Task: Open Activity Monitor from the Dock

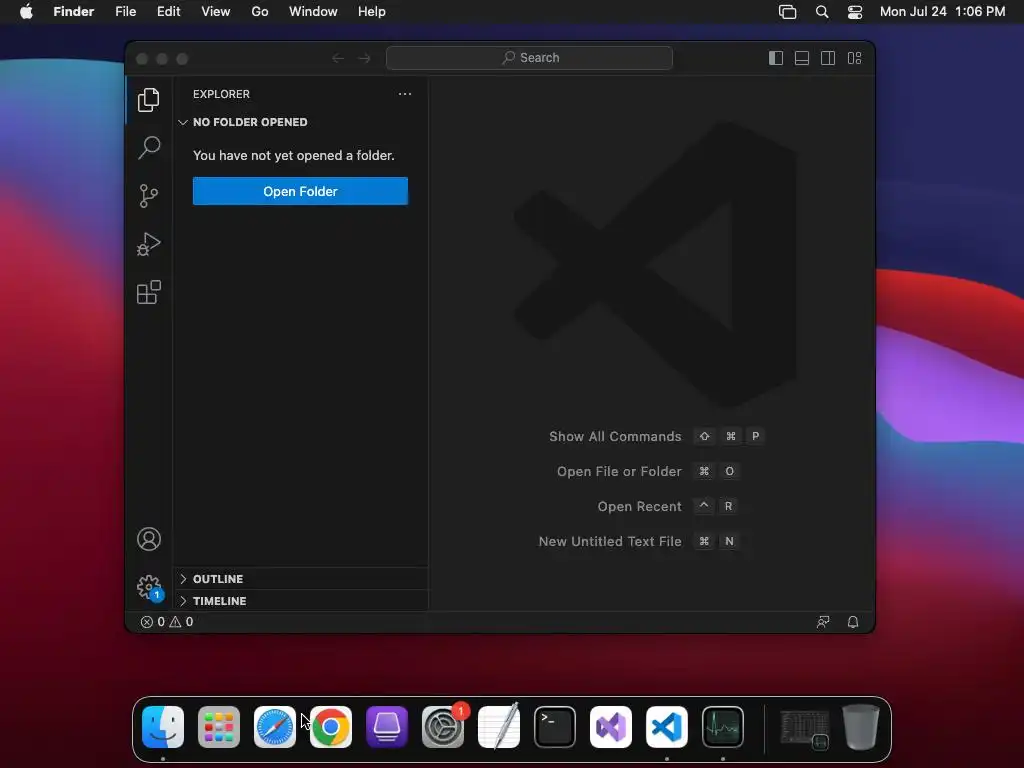Action: 723,727
